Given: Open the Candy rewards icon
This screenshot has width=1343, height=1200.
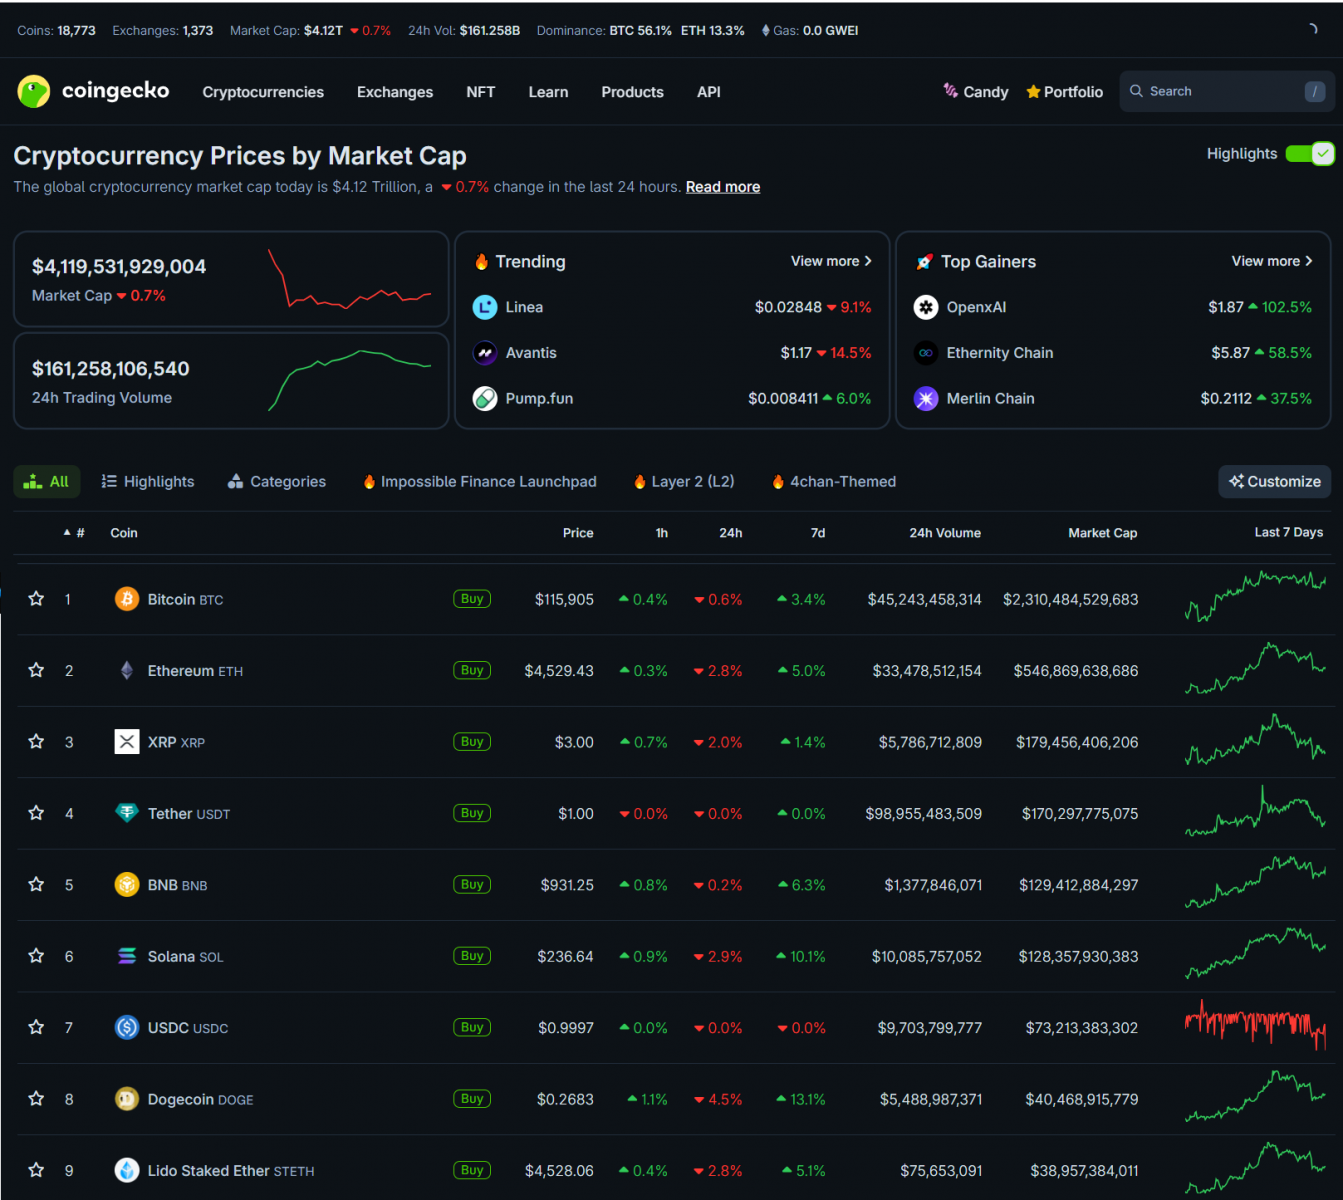Looking at the screenshot, I should click(x=951, y=91).
